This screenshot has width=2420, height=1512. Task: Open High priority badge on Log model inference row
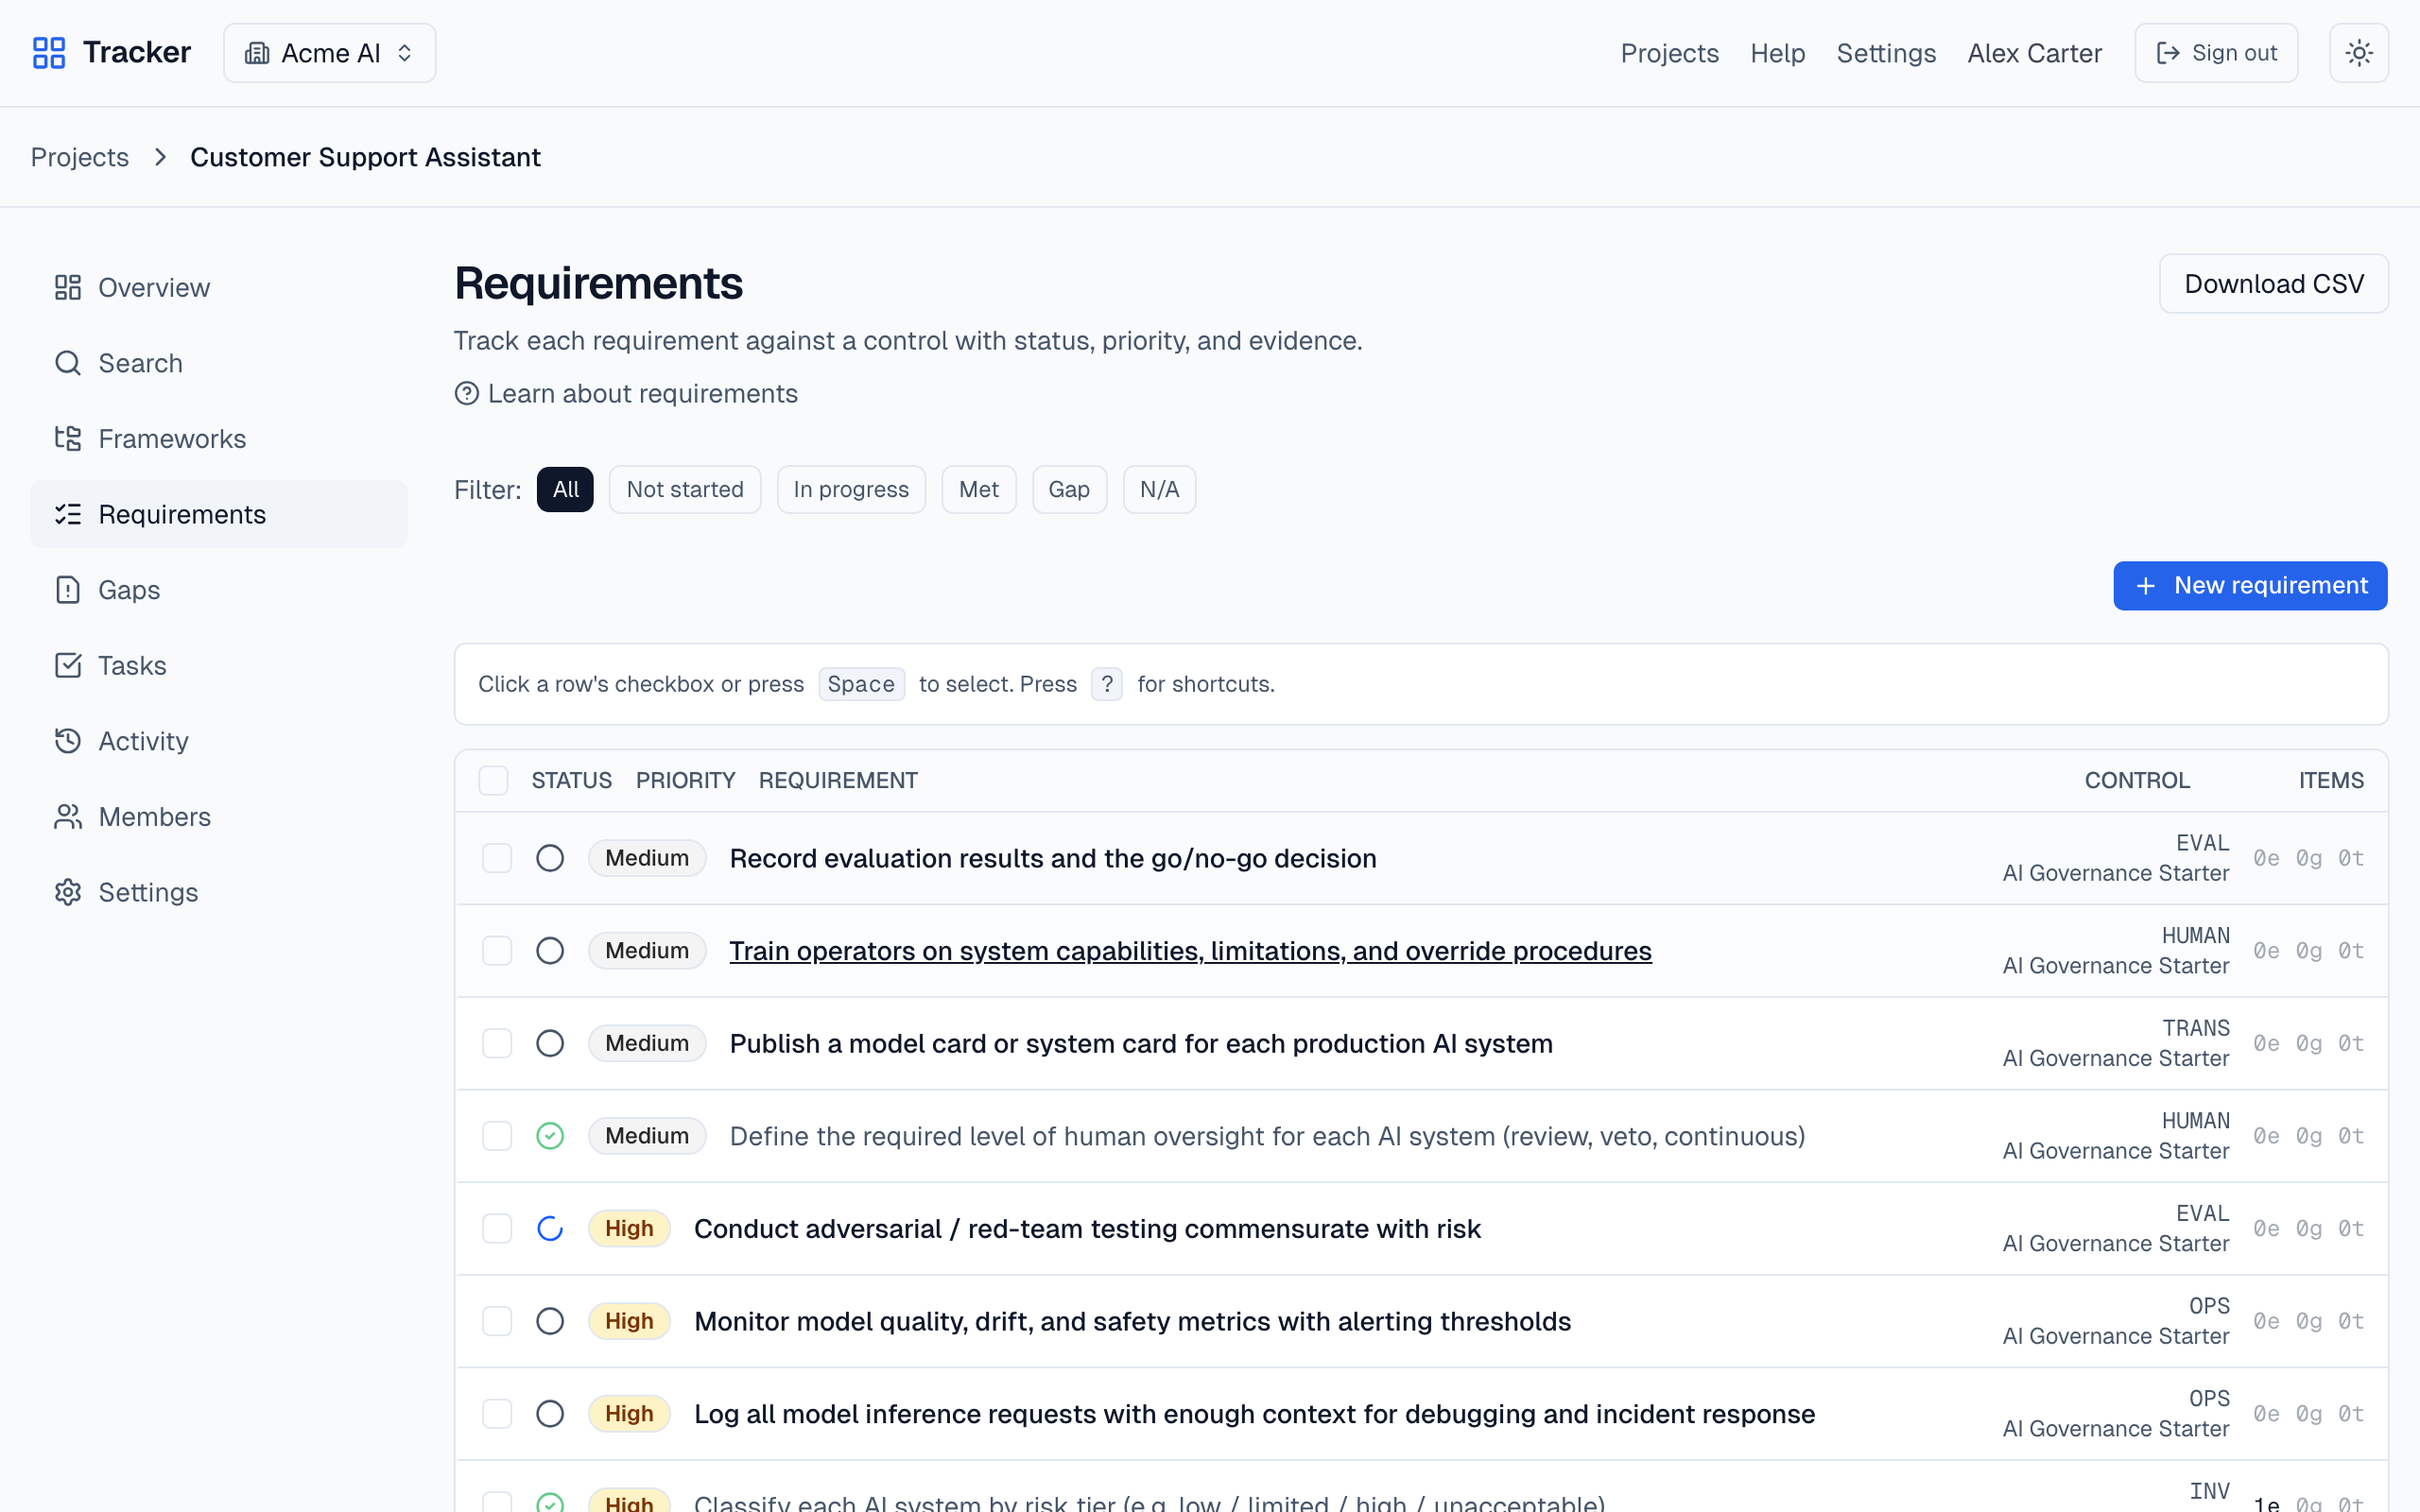[x=629, y=1414]
